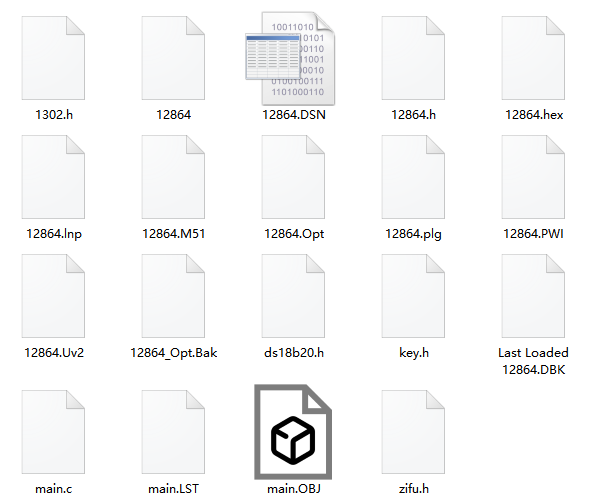Select the 12864.Opt file icon

pos(293,177)
